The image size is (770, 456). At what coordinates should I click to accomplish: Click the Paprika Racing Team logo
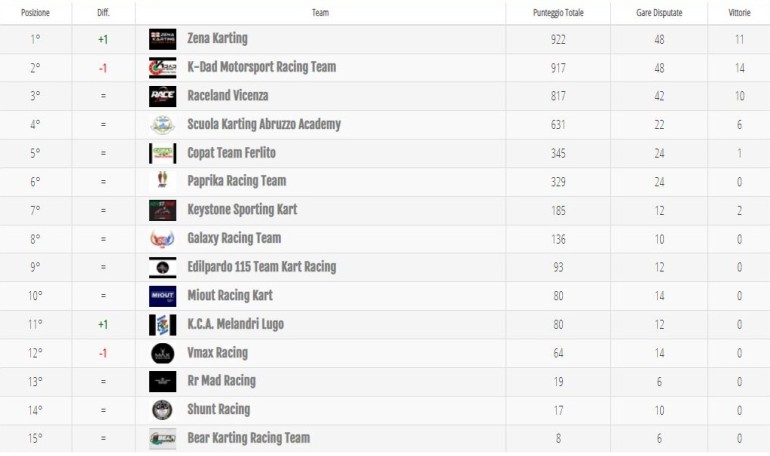[x=162, y=182]
